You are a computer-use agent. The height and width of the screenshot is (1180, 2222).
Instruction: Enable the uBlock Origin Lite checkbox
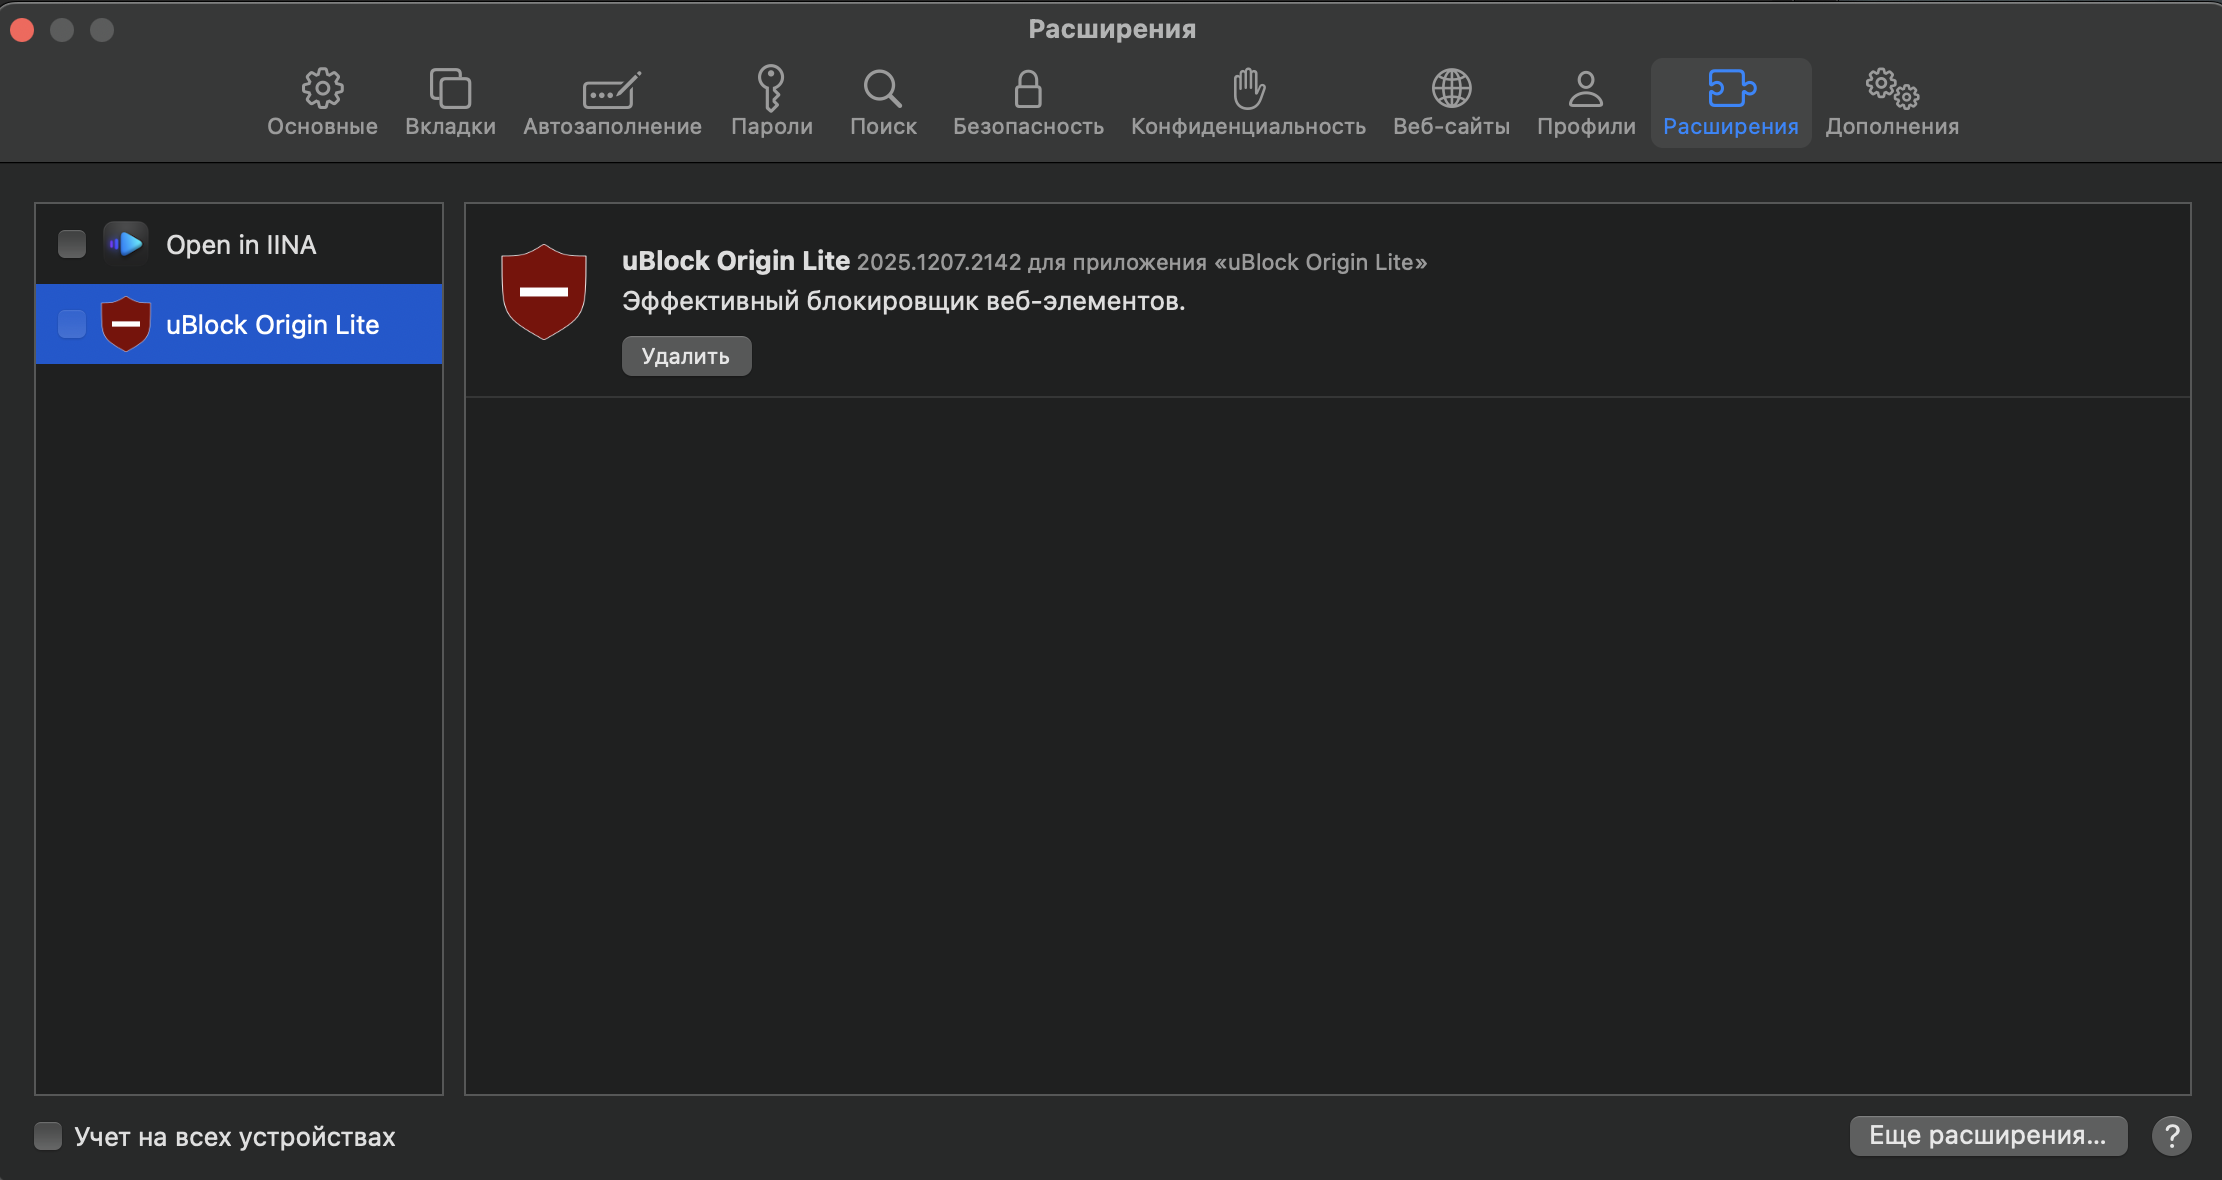point(72,324)
